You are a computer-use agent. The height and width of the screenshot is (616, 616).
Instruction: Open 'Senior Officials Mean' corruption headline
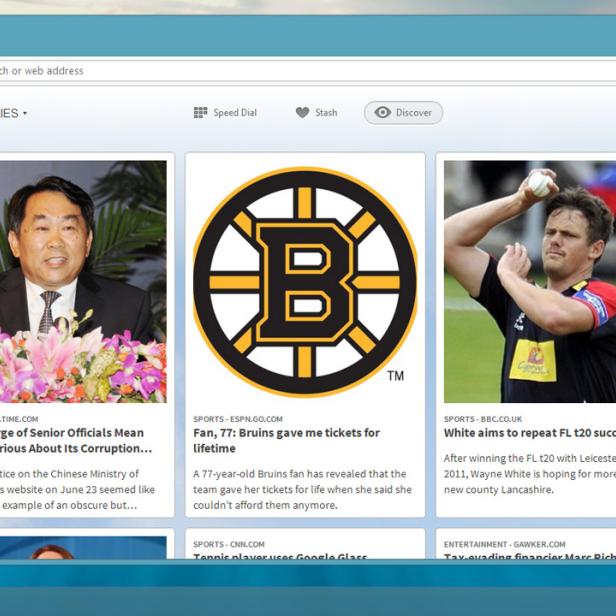tap(76, 440)
